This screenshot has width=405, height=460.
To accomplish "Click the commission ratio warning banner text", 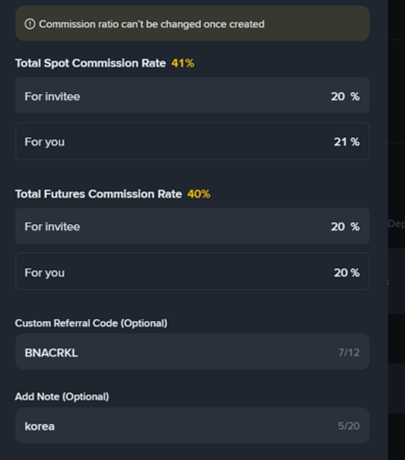I will [x=152, y=24].
